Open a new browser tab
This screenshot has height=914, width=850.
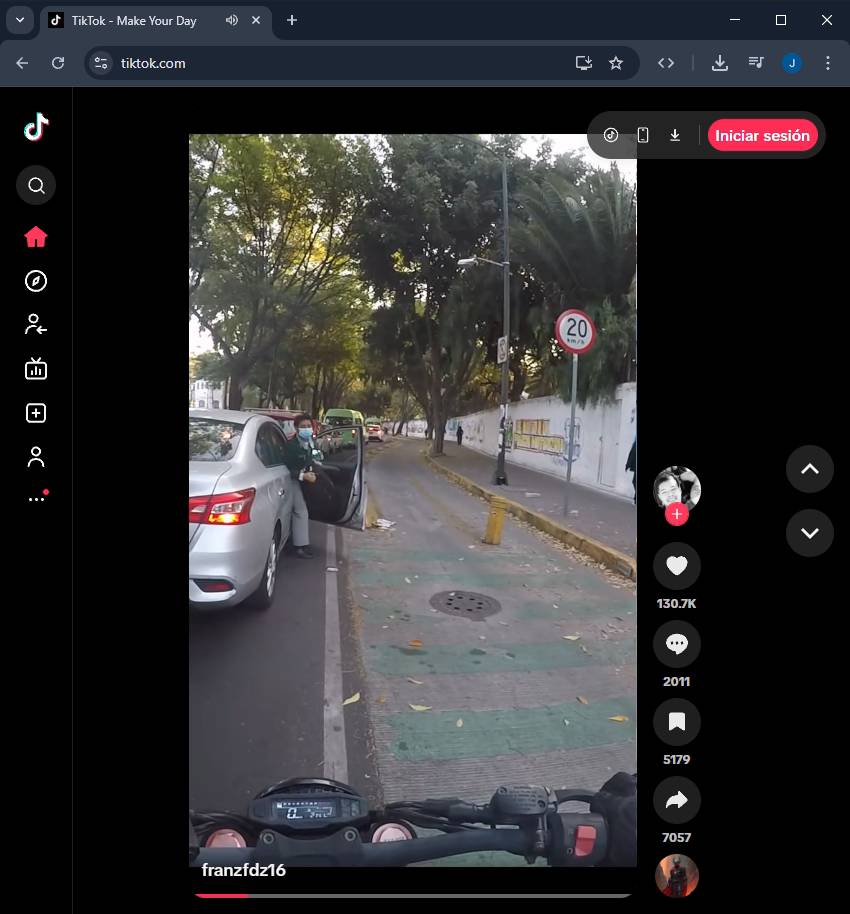[x=292, y=20]
